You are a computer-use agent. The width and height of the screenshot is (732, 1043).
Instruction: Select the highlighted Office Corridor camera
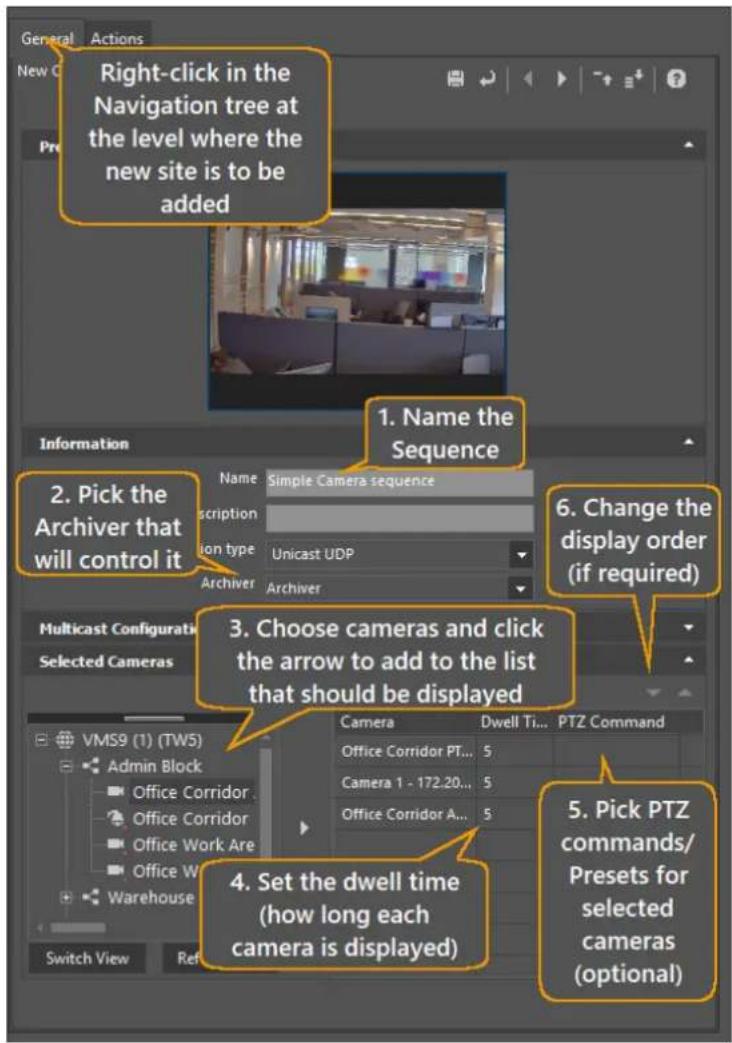(180, 792)
